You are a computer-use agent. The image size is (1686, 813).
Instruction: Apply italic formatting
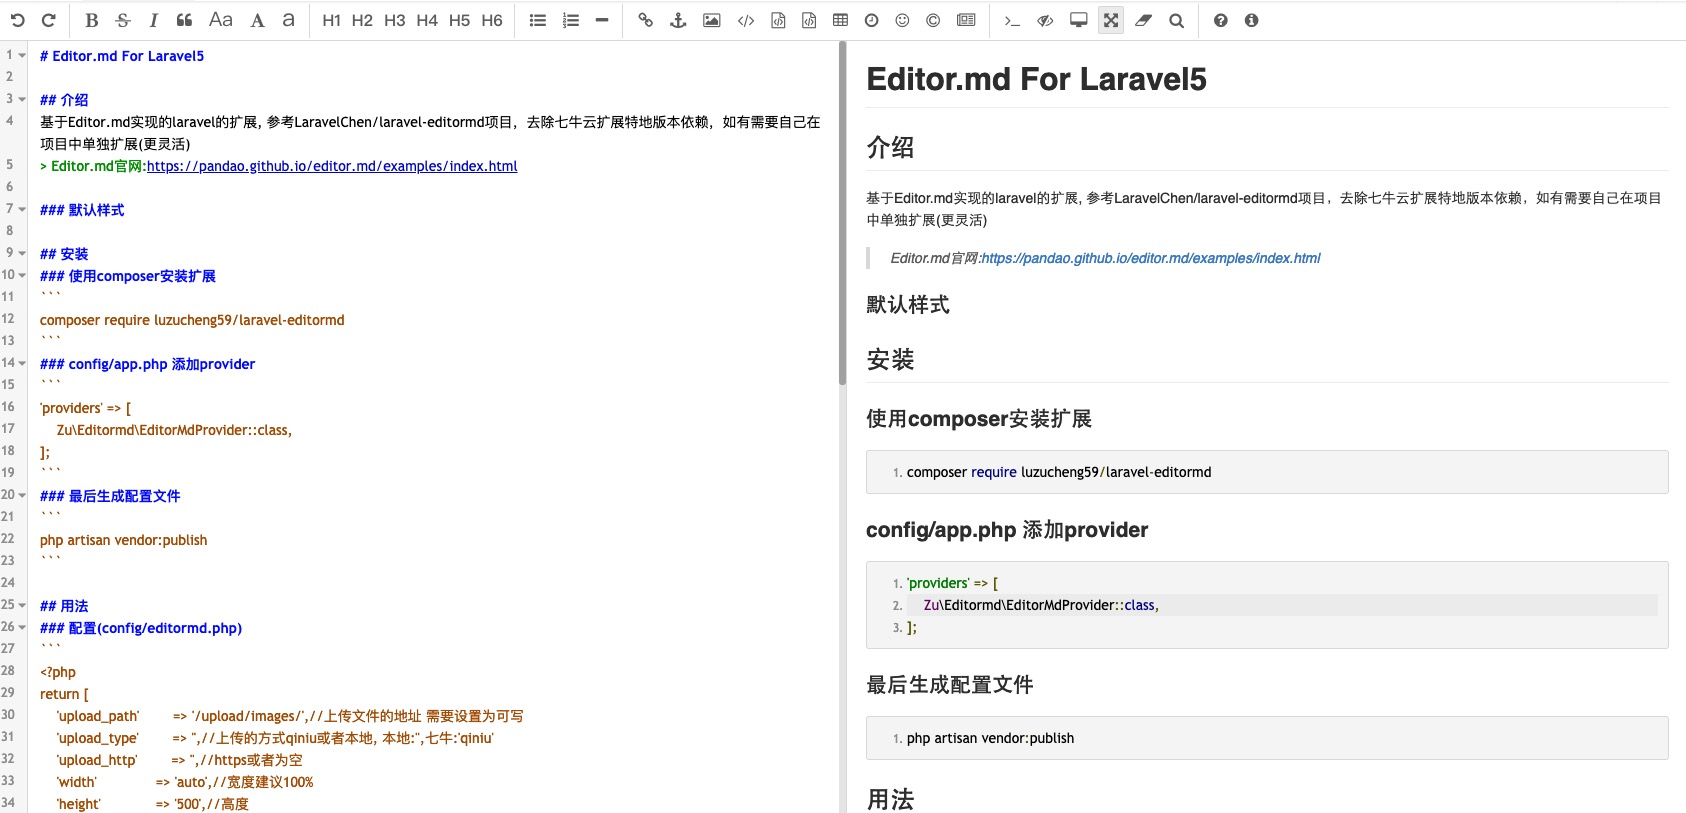pyautogui.click(x=153, y=20)
